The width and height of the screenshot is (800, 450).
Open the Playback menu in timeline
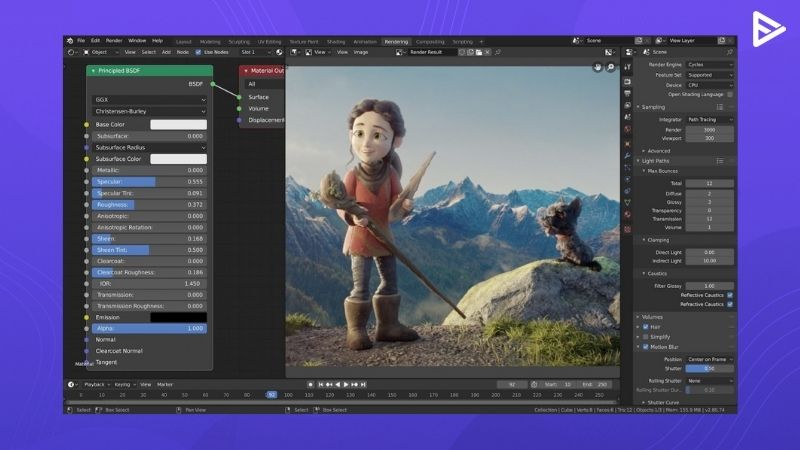coord(96,385)
